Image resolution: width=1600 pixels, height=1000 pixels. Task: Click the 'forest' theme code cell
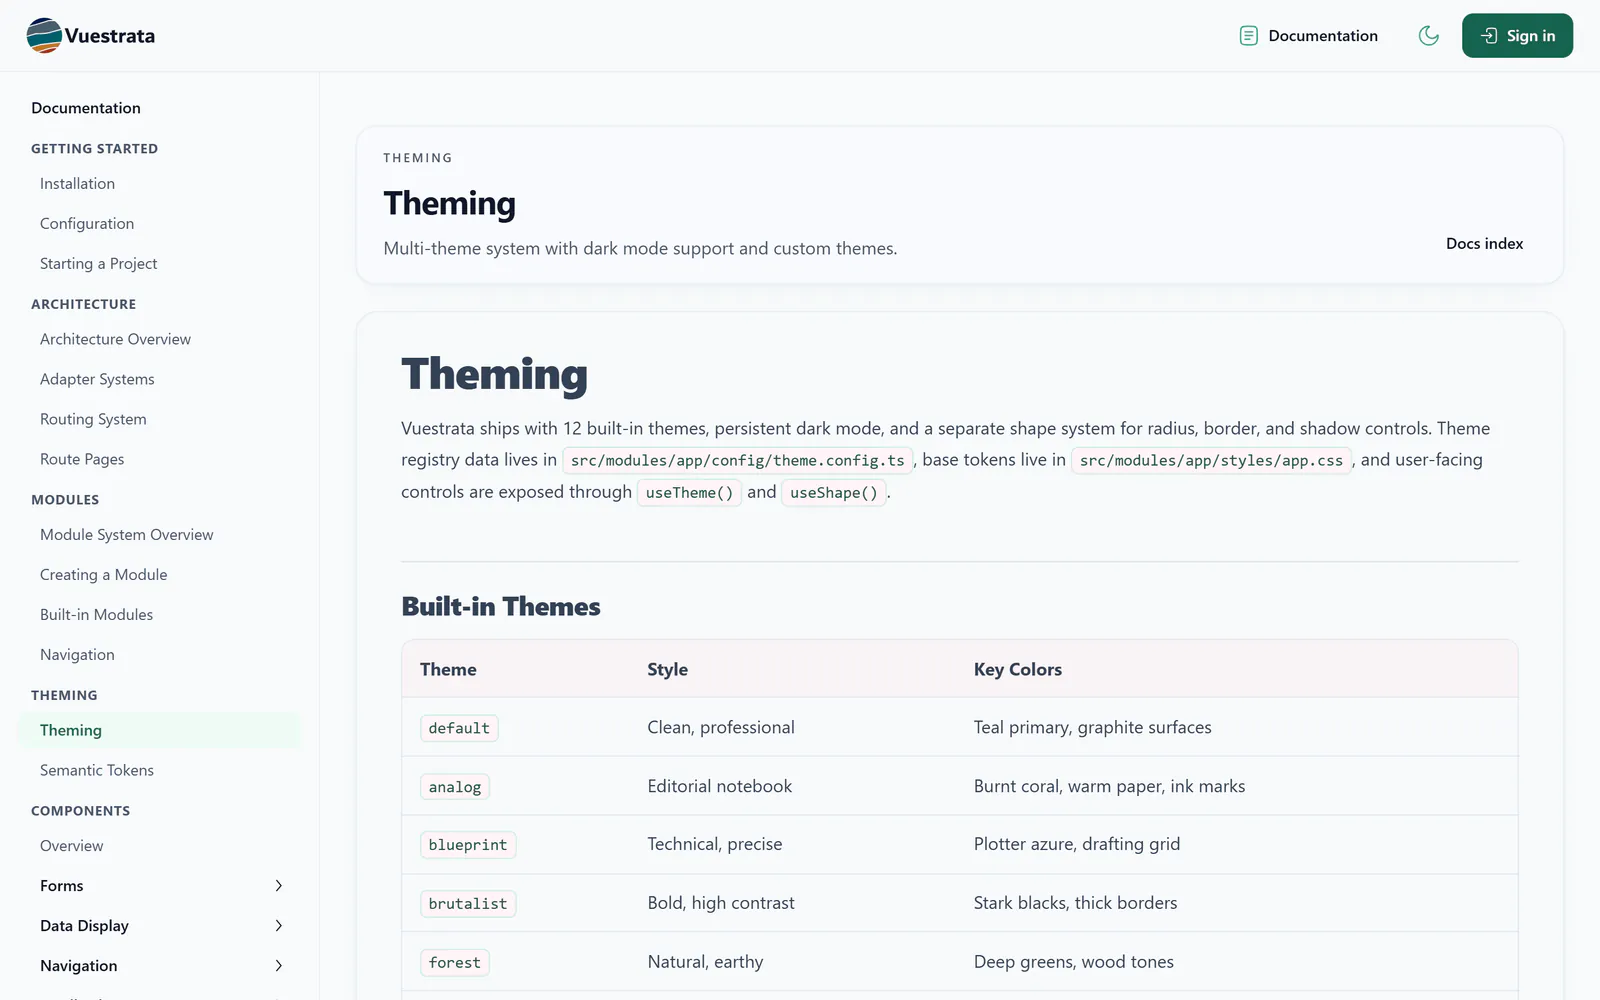click(x=455, y=963)
